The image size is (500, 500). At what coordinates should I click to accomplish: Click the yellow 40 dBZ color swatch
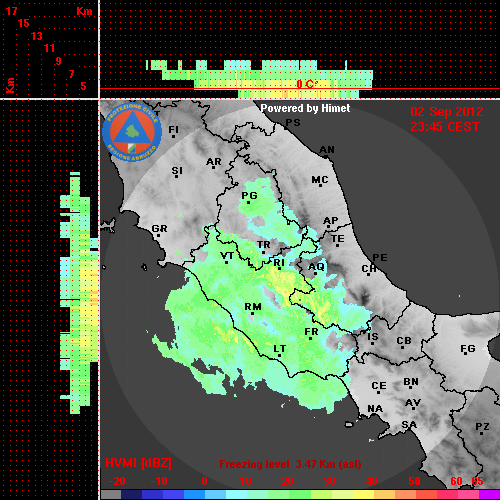364,495
